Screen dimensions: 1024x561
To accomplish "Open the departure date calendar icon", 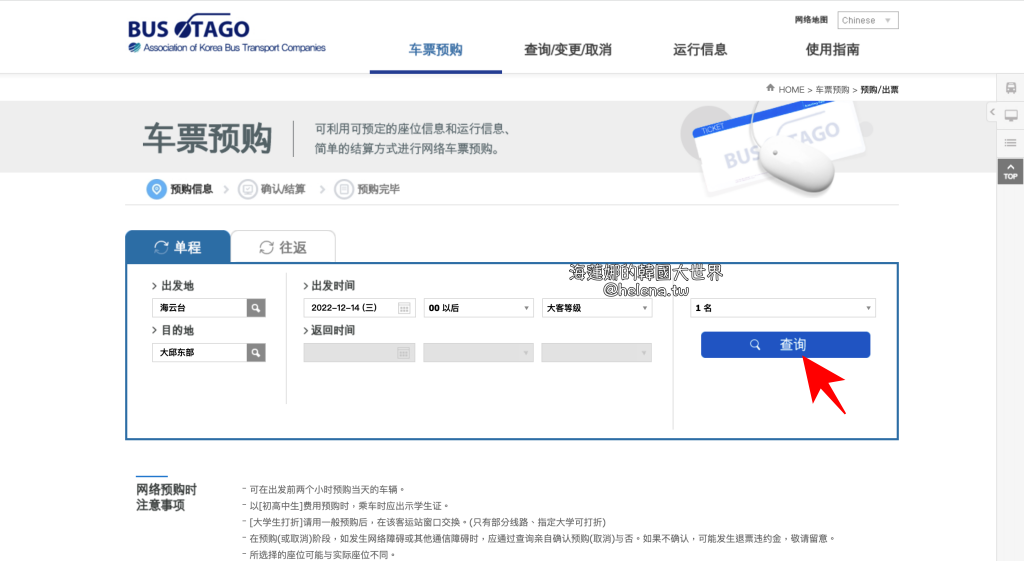I will [404, 308].
